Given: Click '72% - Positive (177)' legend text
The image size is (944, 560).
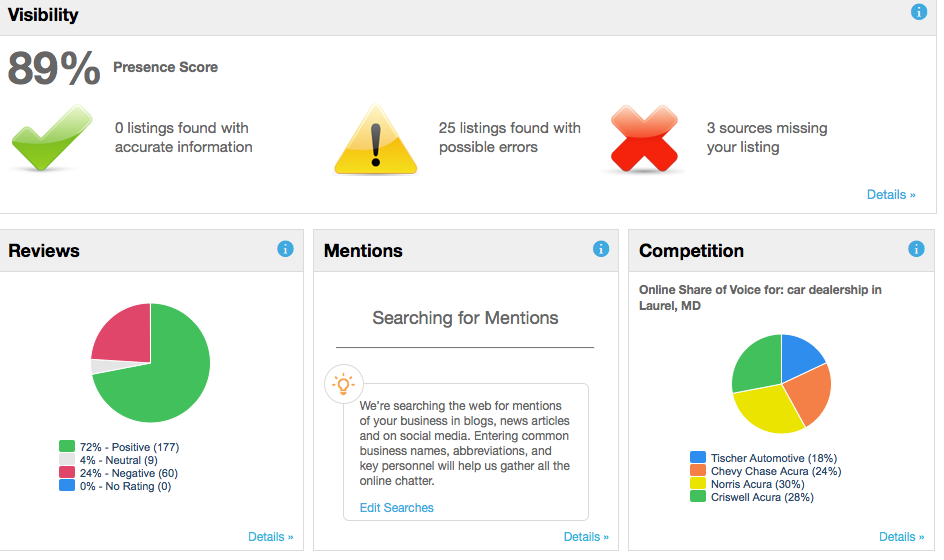Looking at the screenshot, I should pyautogui.click(x=129, y=447).
